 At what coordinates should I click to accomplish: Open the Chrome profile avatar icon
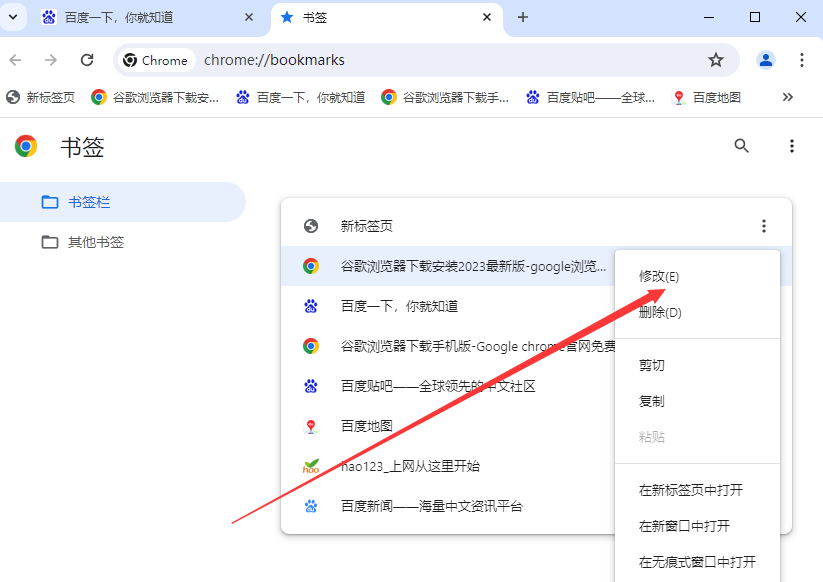(766, 60)
